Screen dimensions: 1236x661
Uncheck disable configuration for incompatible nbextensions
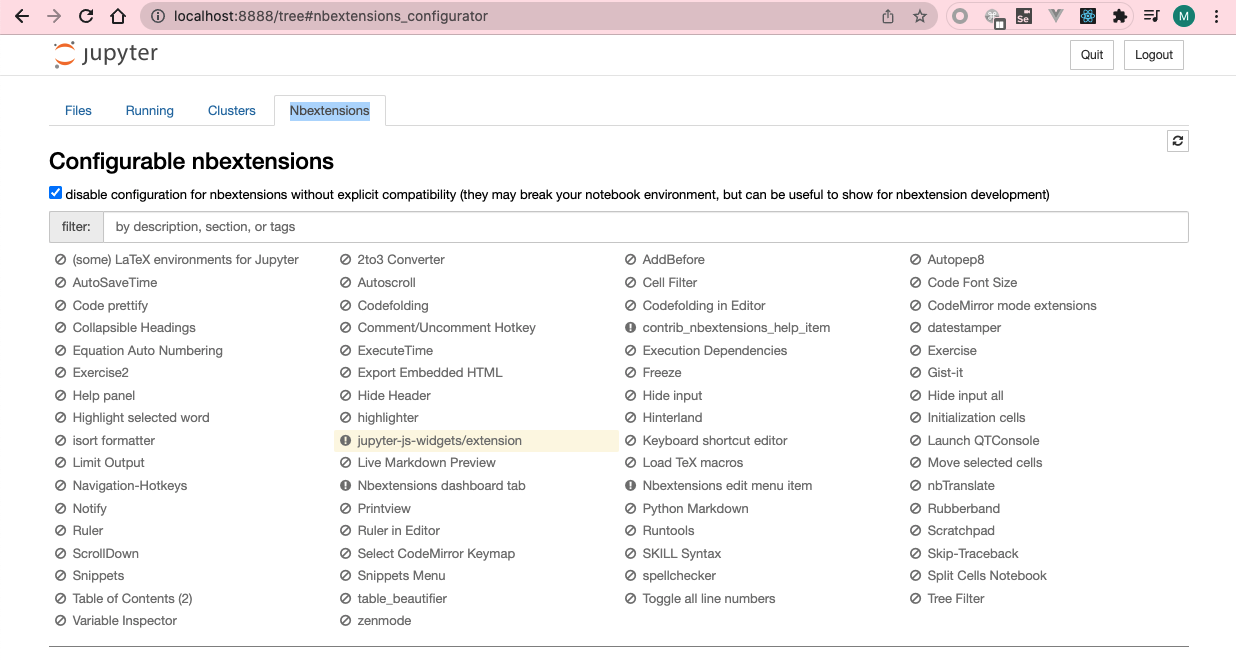pyautogui.click(x=56, y=194)
